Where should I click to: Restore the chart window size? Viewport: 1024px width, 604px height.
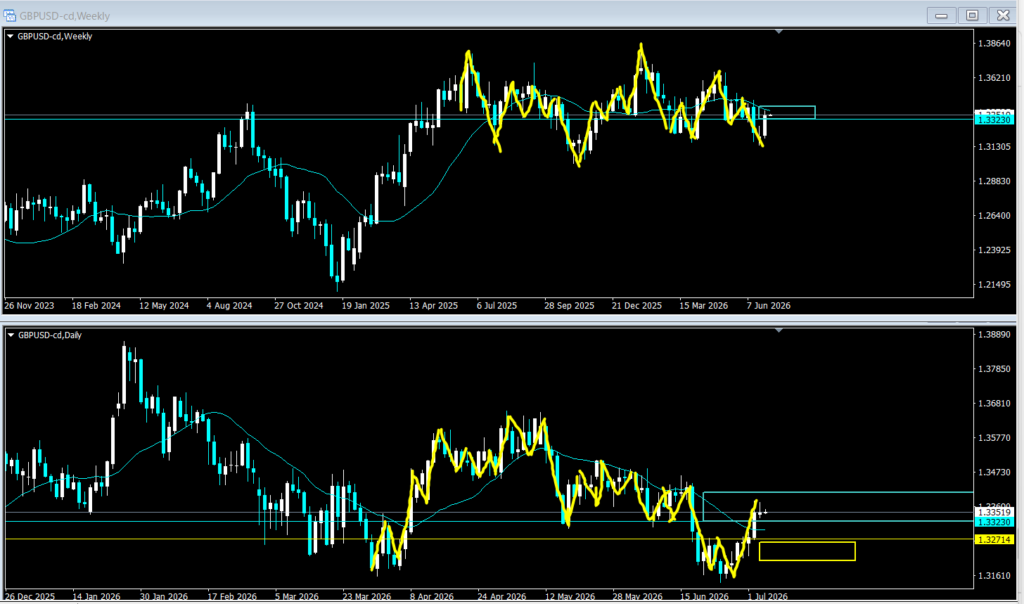click(972, 15)
